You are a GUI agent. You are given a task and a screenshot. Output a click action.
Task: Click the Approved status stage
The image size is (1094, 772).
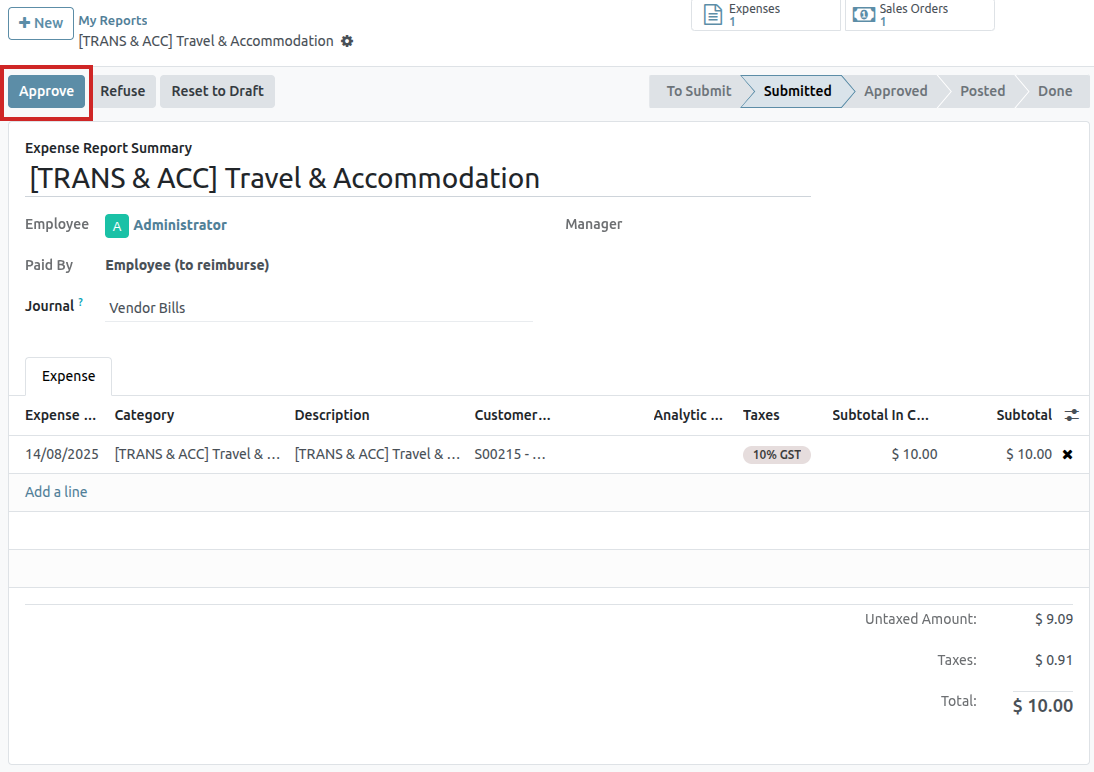coord(895,91)
